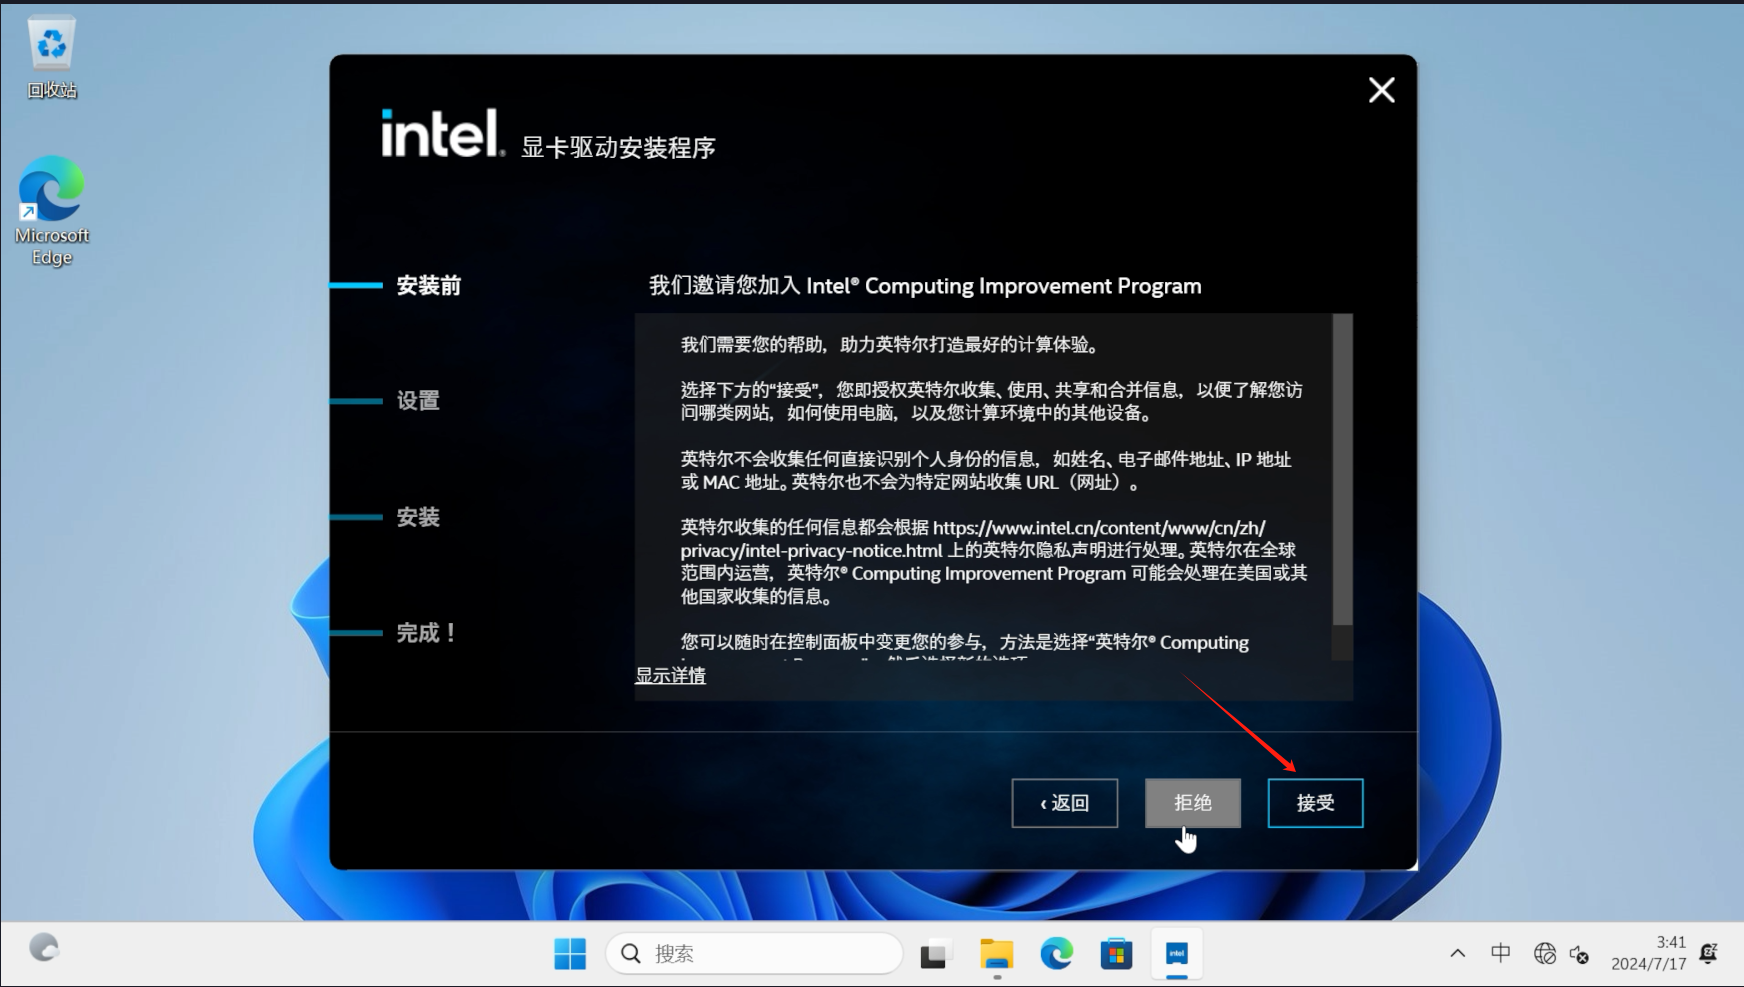The image size is (1744, 987).
Task: Switch the 中 input method indicator
Action: click(x=1501, y=953)
